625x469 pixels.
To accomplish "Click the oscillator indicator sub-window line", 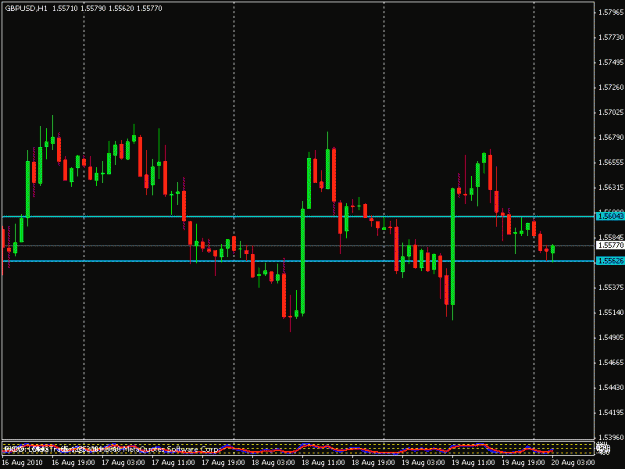I will coord(279,449).
